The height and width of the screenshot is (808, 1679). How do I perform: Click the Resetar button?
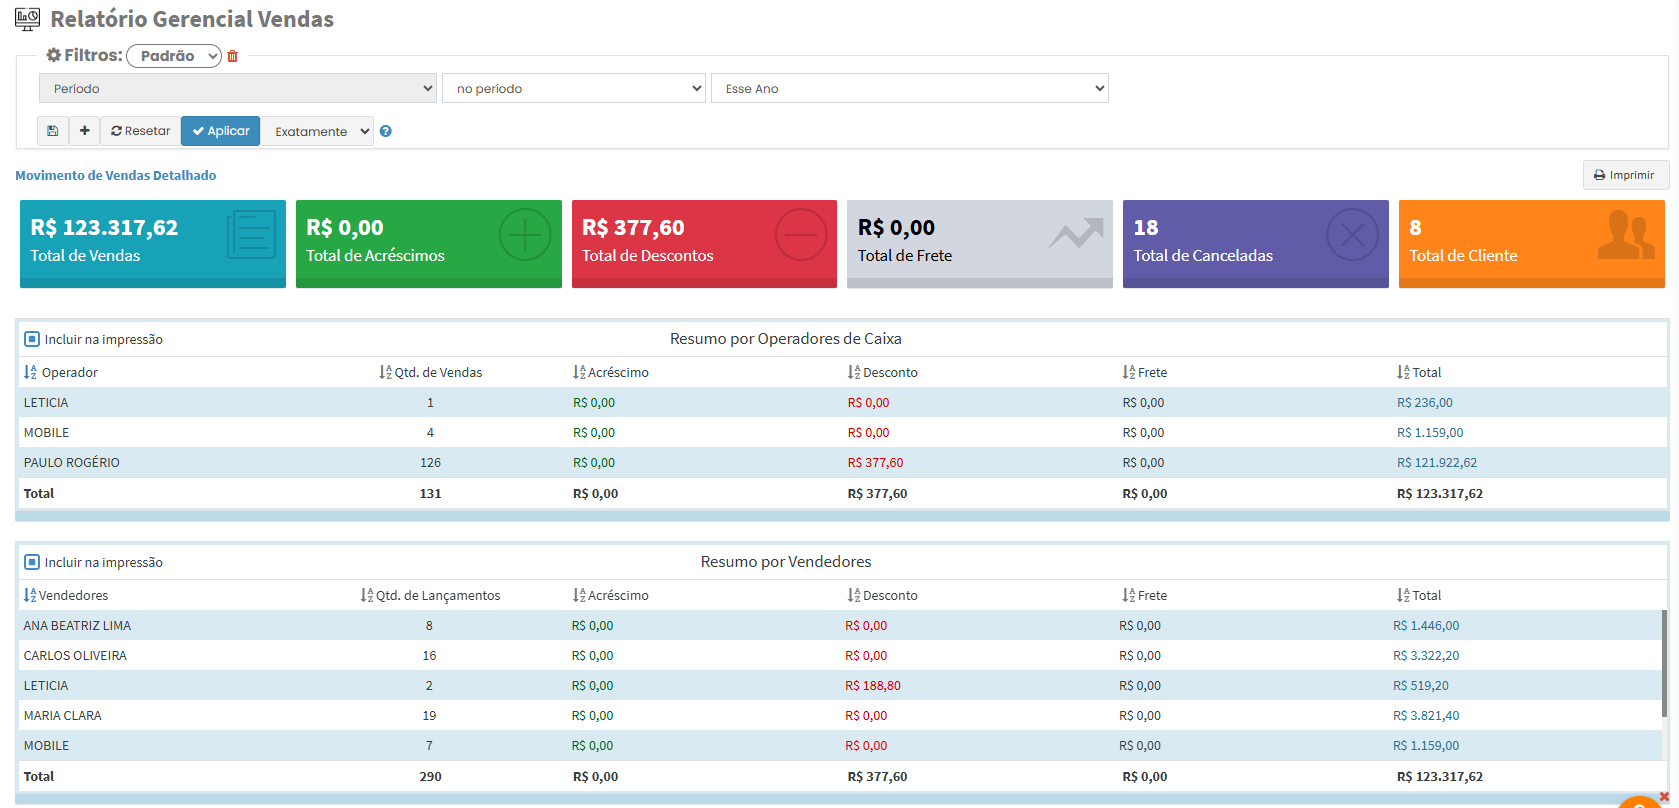click(140, 131)
